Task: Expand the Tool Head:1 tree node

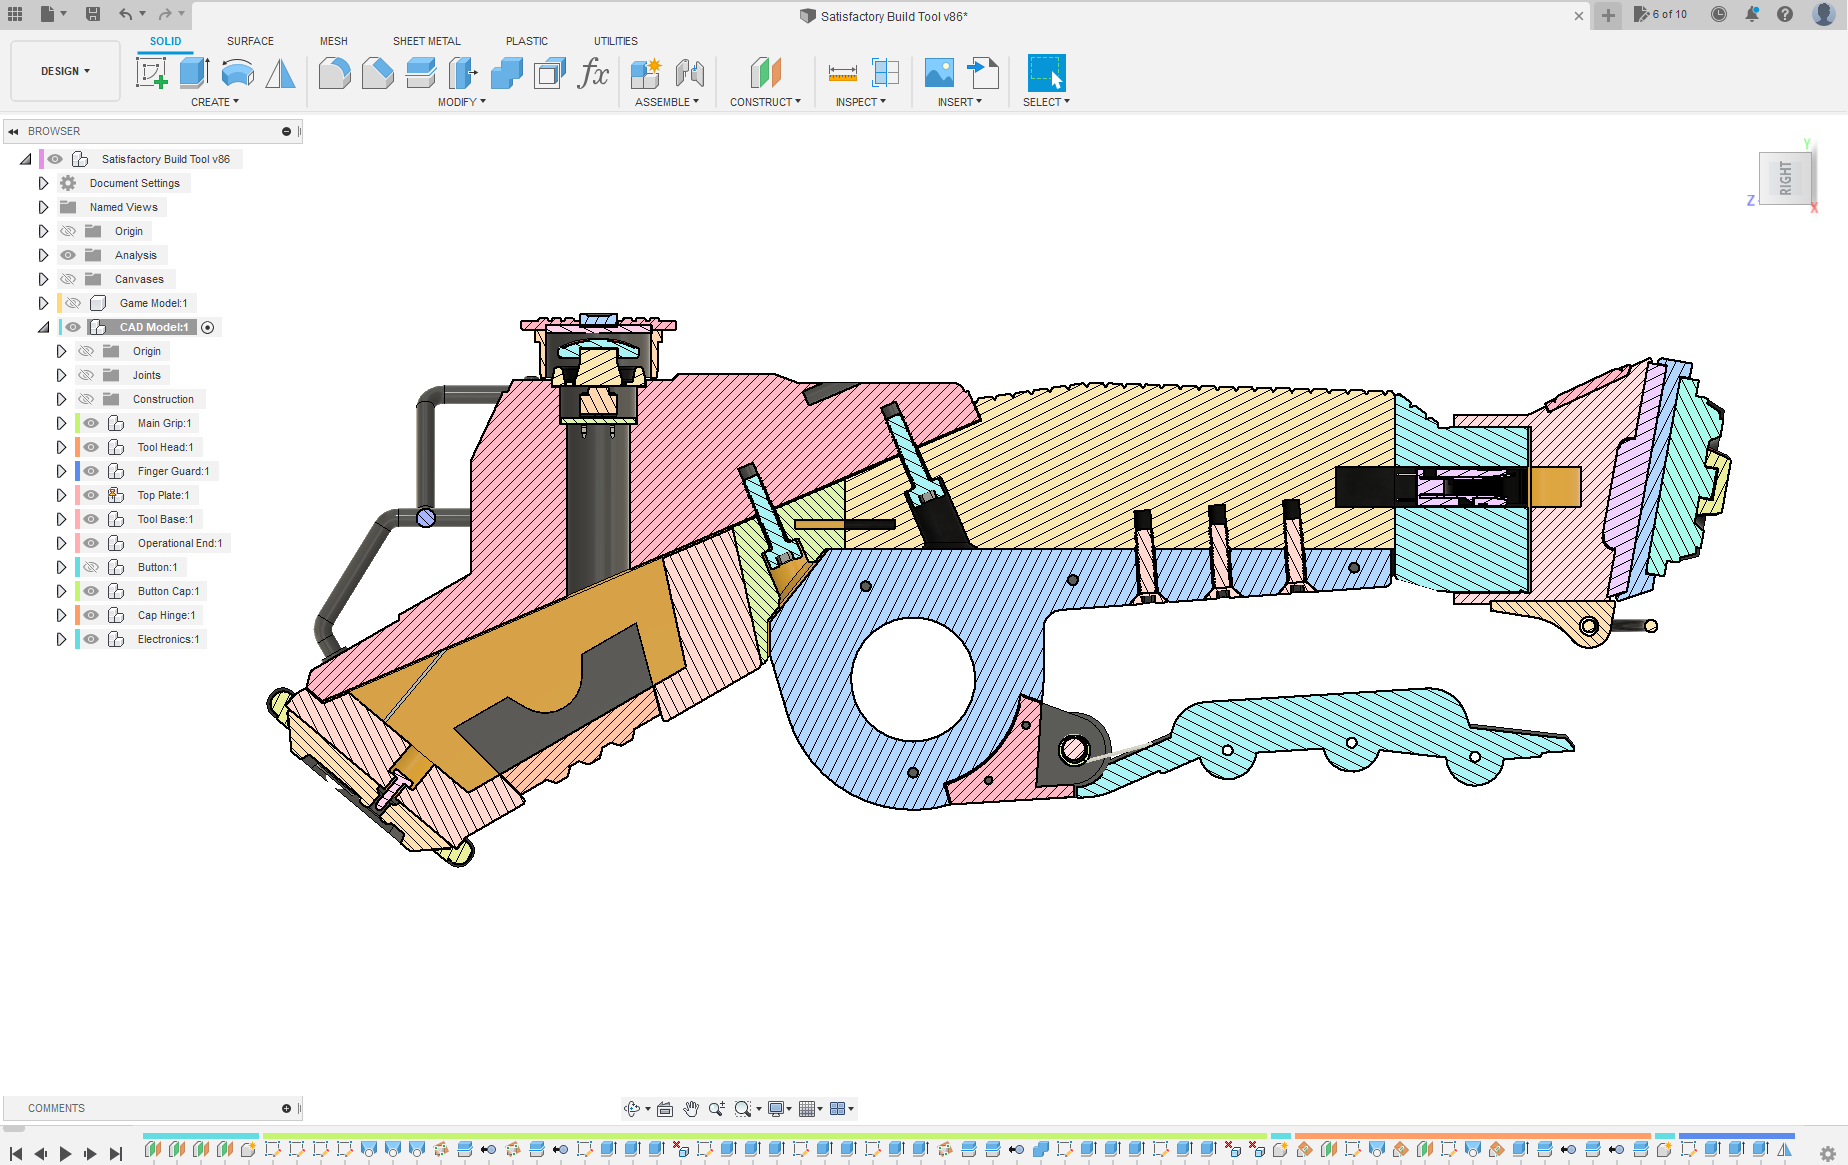Action: (x=61, y=447)
